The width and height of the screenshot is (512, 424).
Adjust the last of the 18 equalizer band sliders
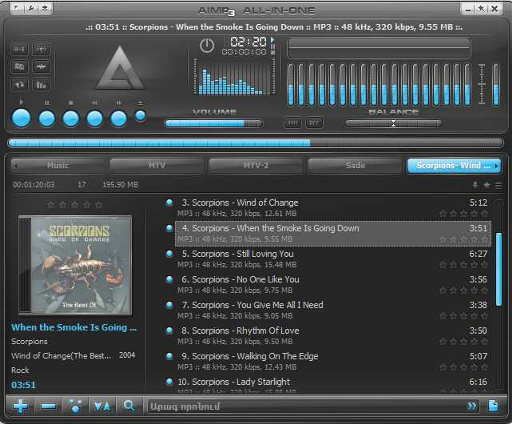click(x=467, y=85)
